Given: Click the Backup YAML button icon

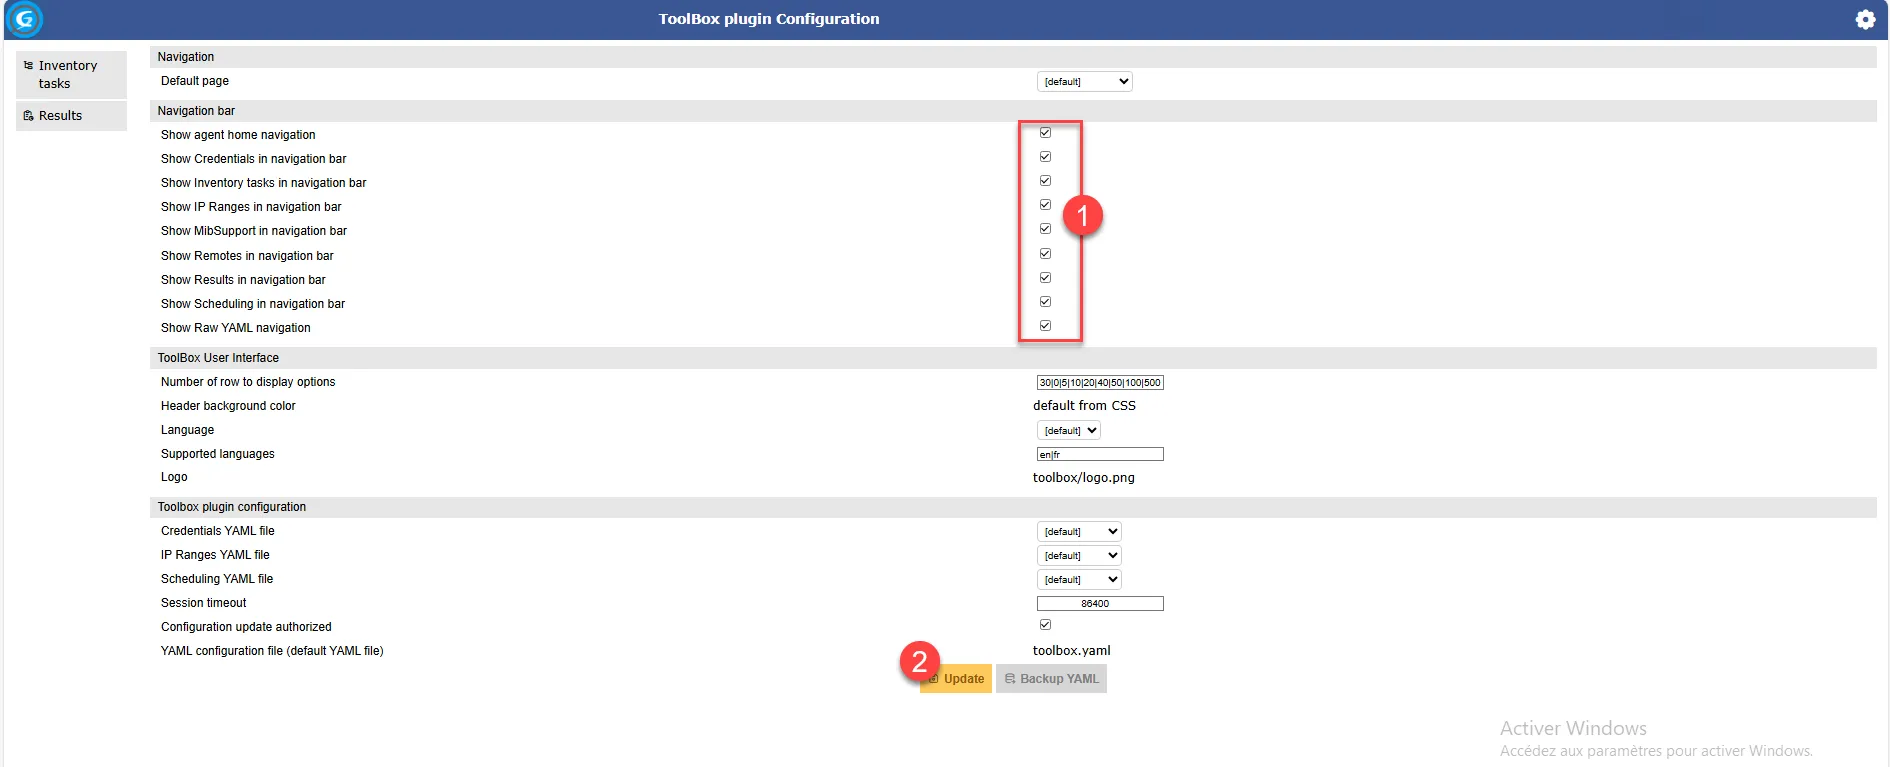Looking at the screenshot, I should click(1009, 679).
